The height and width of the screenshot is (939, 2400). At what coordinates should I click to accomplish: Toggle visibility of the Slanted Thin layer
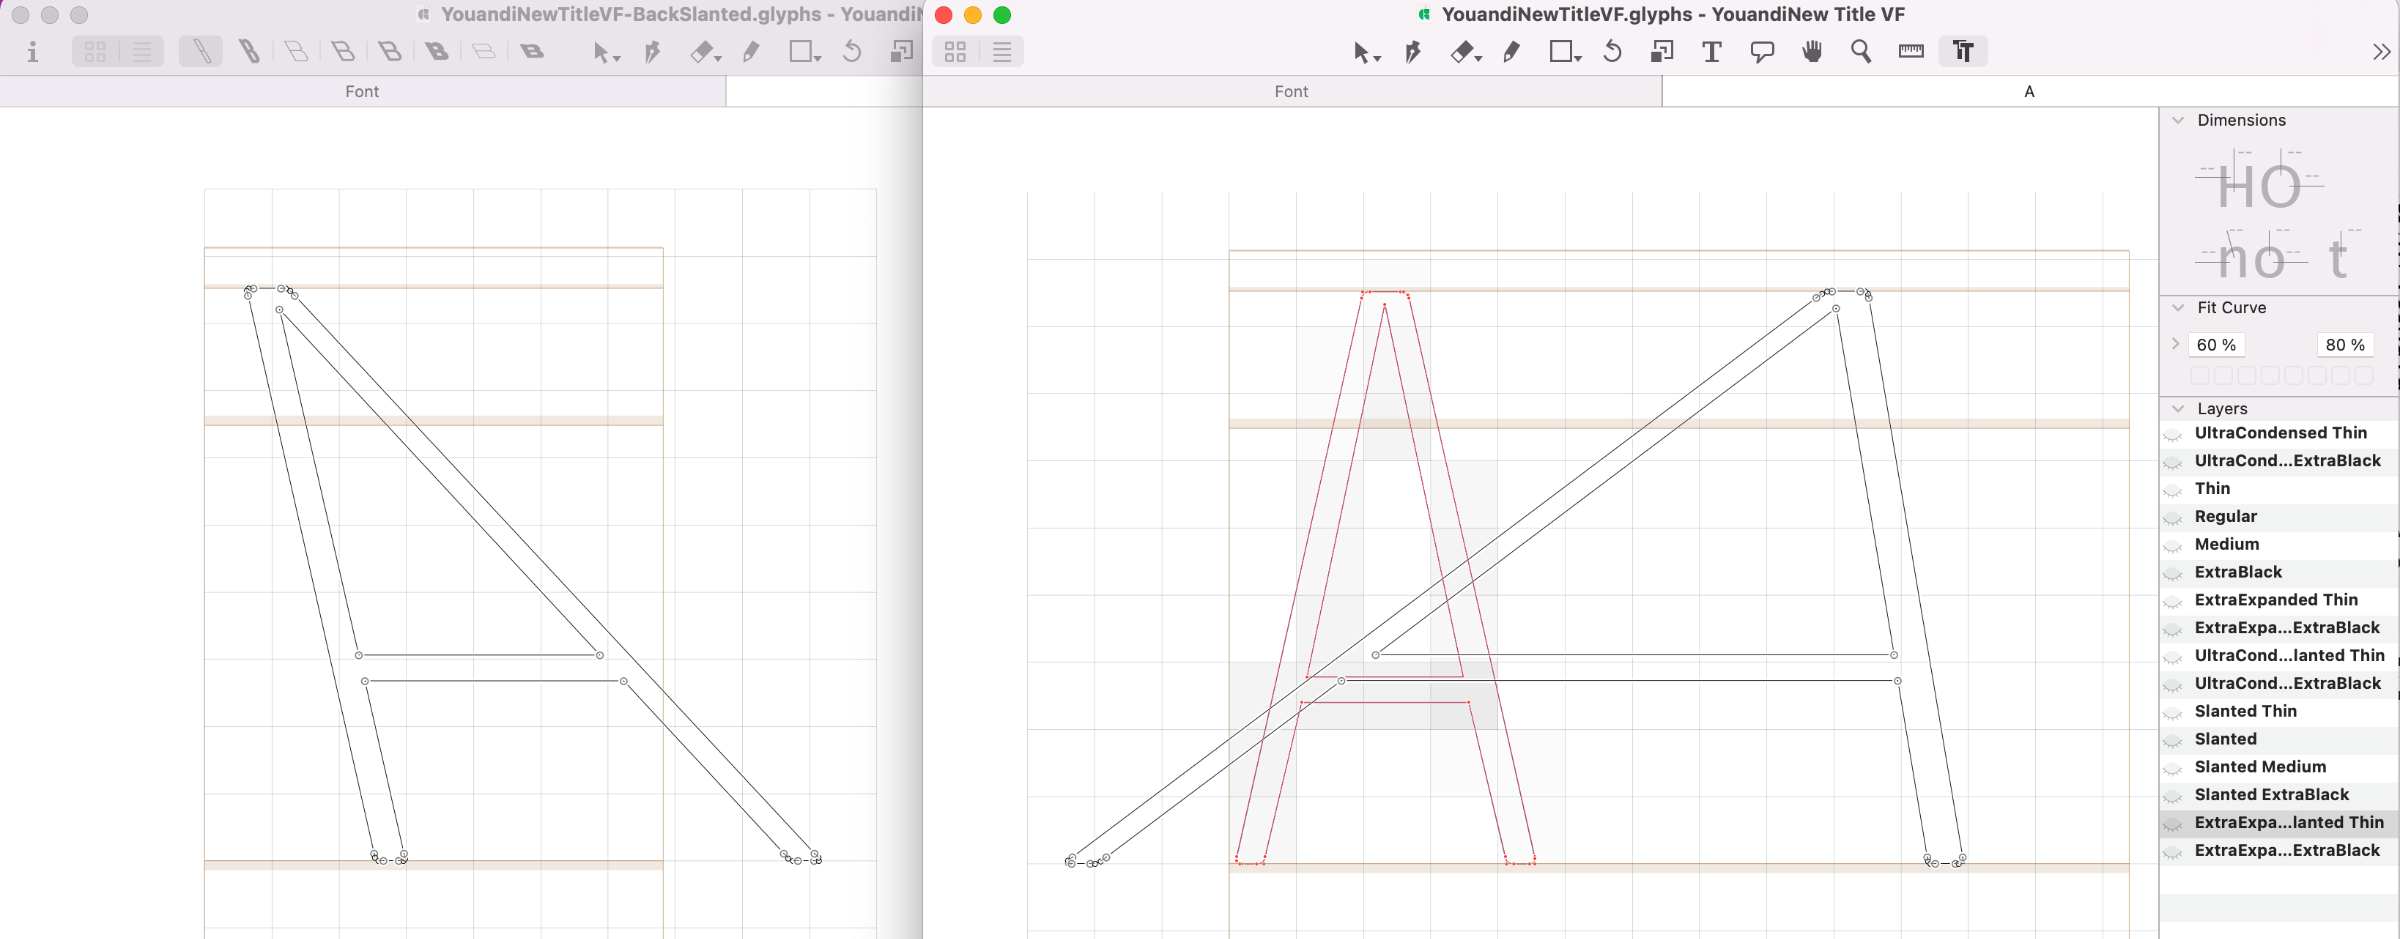click(x=2172, y=713)
